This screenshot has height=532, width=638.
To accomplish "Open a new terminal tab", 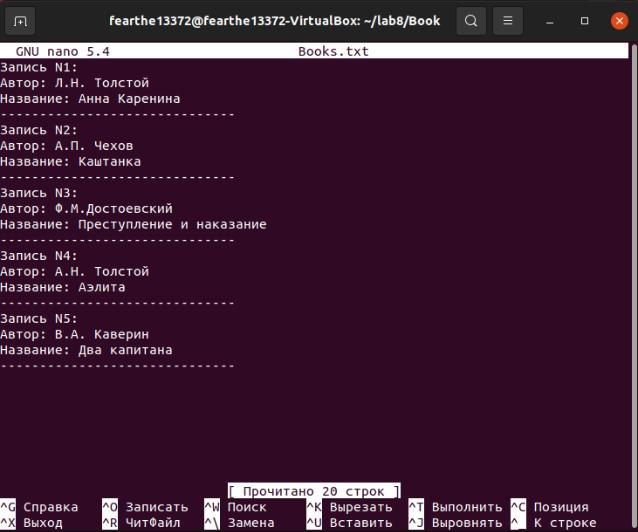I will (20, 21).
